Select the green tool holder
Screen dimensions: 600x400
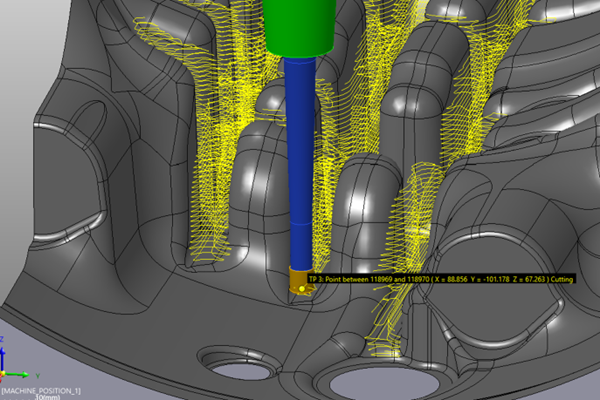300,28
